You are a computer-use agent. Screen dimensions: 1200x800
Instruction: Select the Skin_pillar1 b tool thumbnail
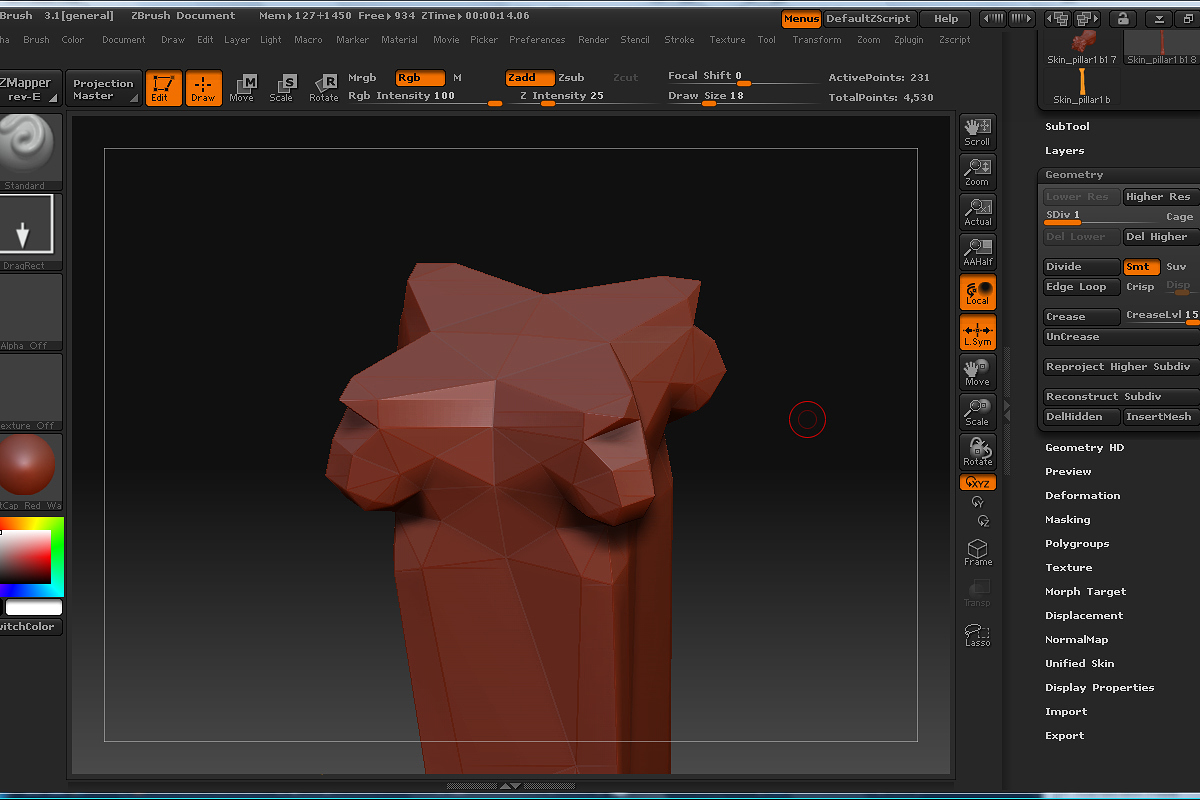(x=1082, y=82)
